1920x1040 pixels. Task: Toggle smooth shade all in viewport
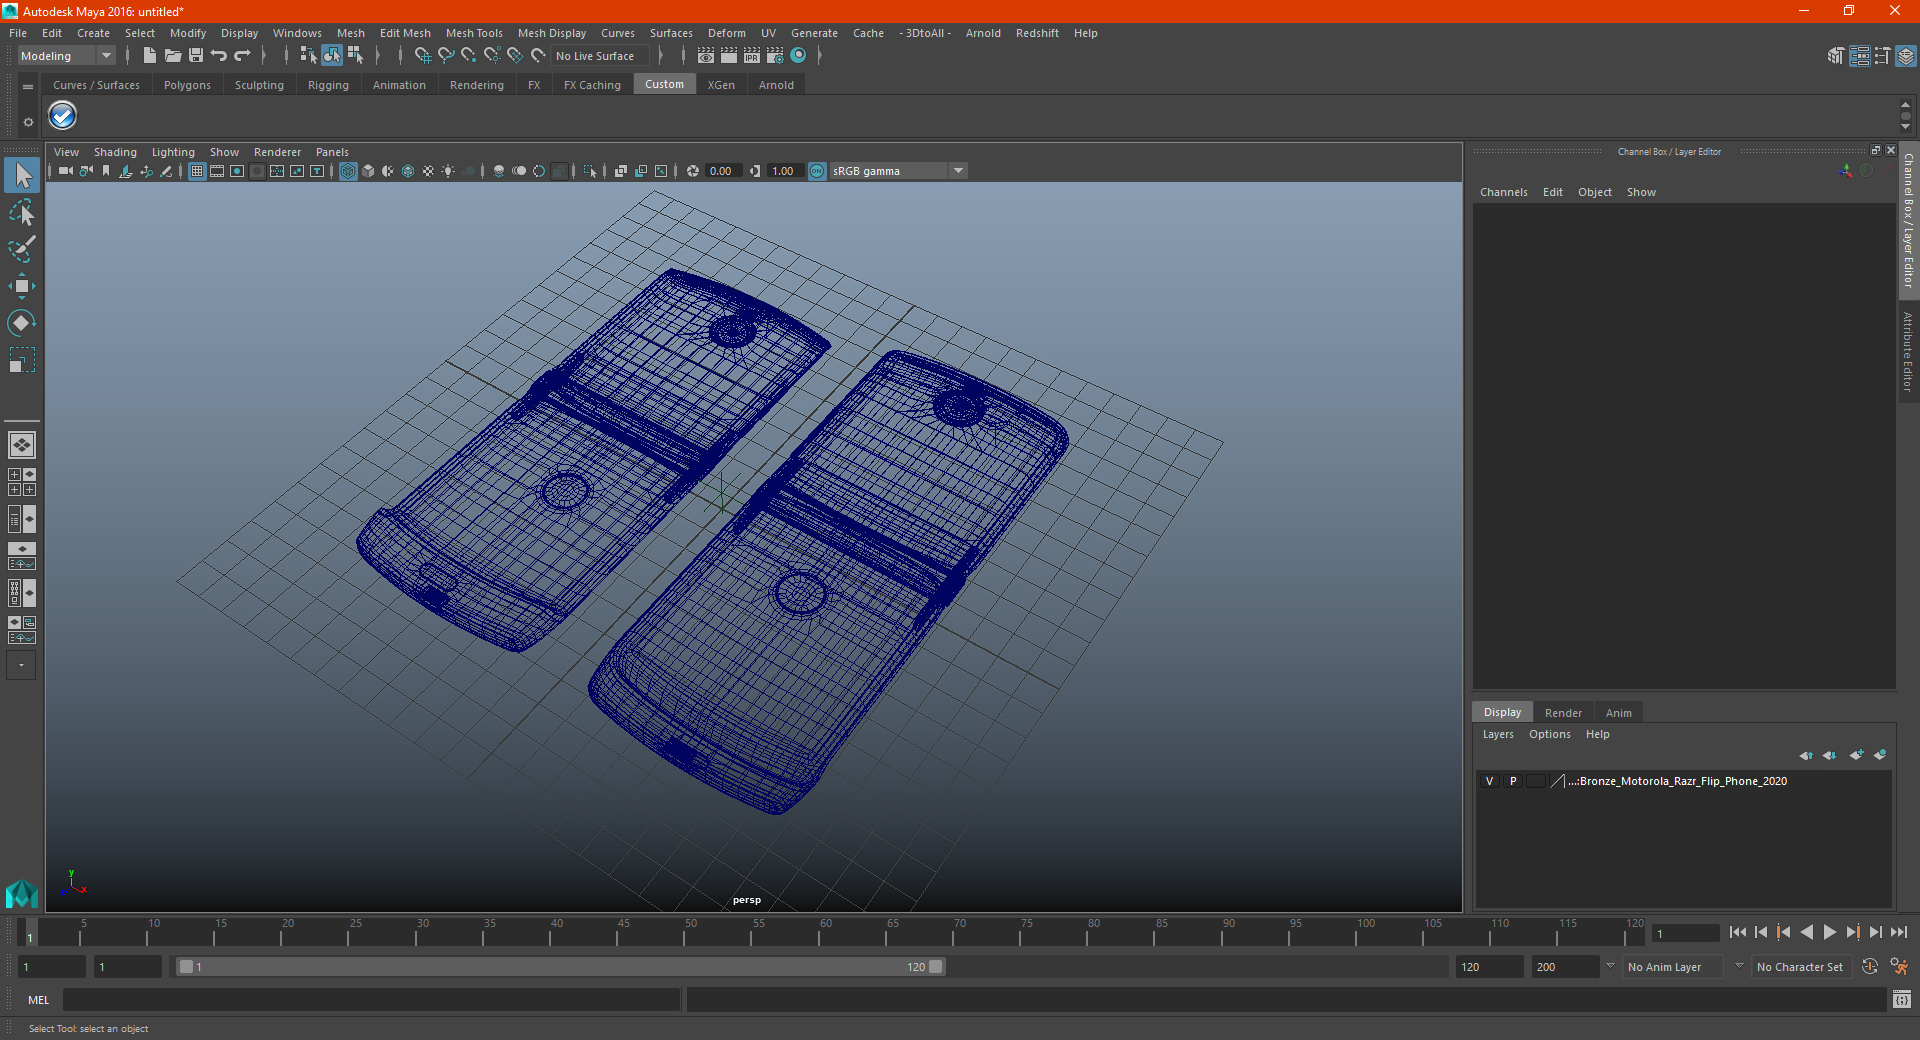[368, 171]
